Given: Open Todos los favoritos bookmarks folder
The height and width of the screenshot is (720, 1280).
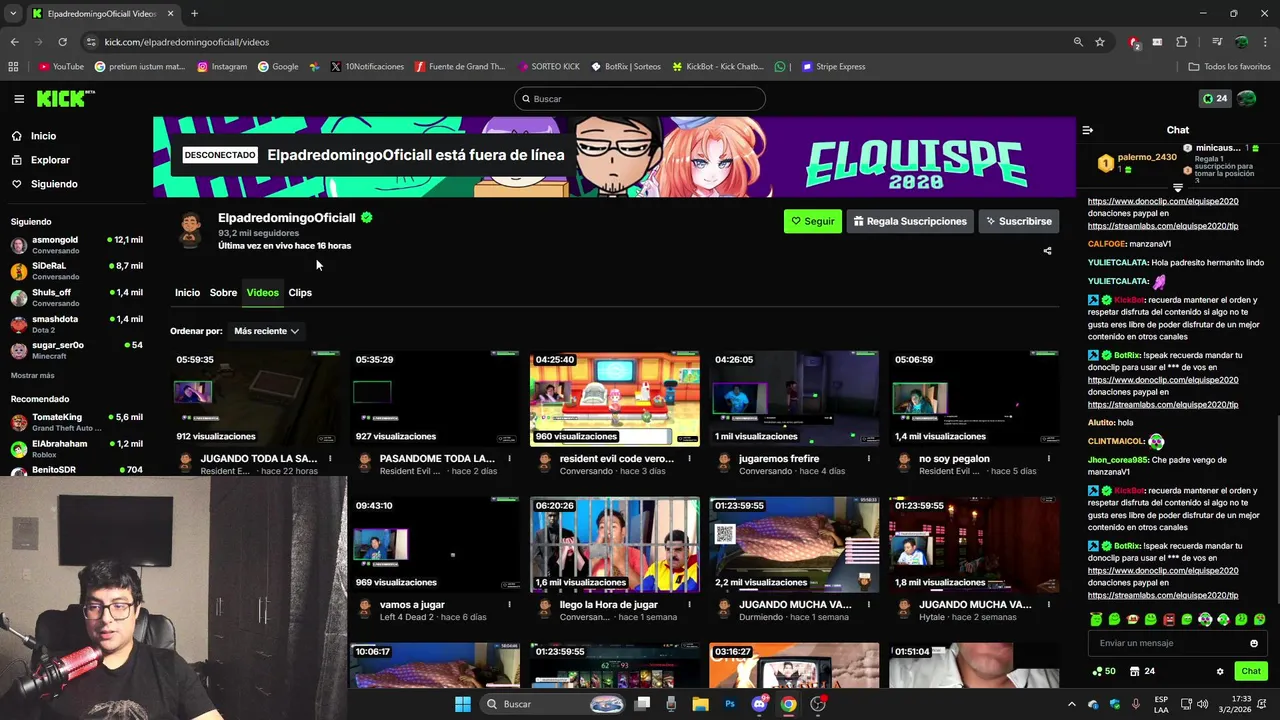Looking at the screenshot, I should tap(1229, 67).
